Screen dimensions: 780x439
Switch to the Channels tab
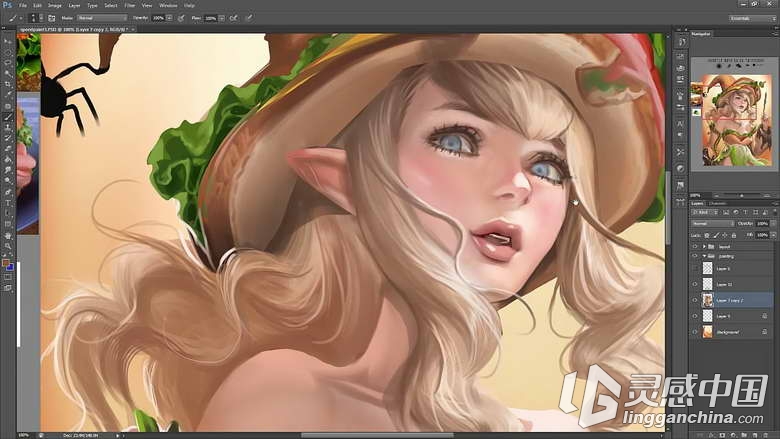717,203
